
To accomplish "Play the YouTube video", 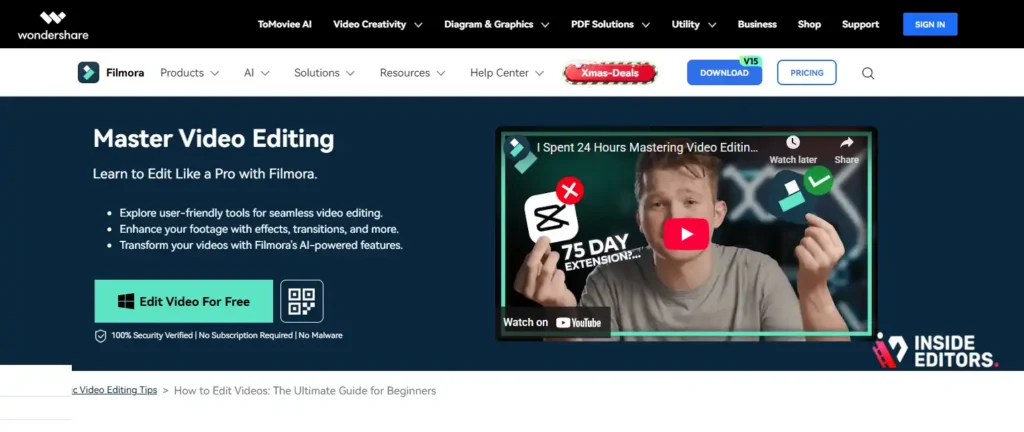I will pos(686,234).
